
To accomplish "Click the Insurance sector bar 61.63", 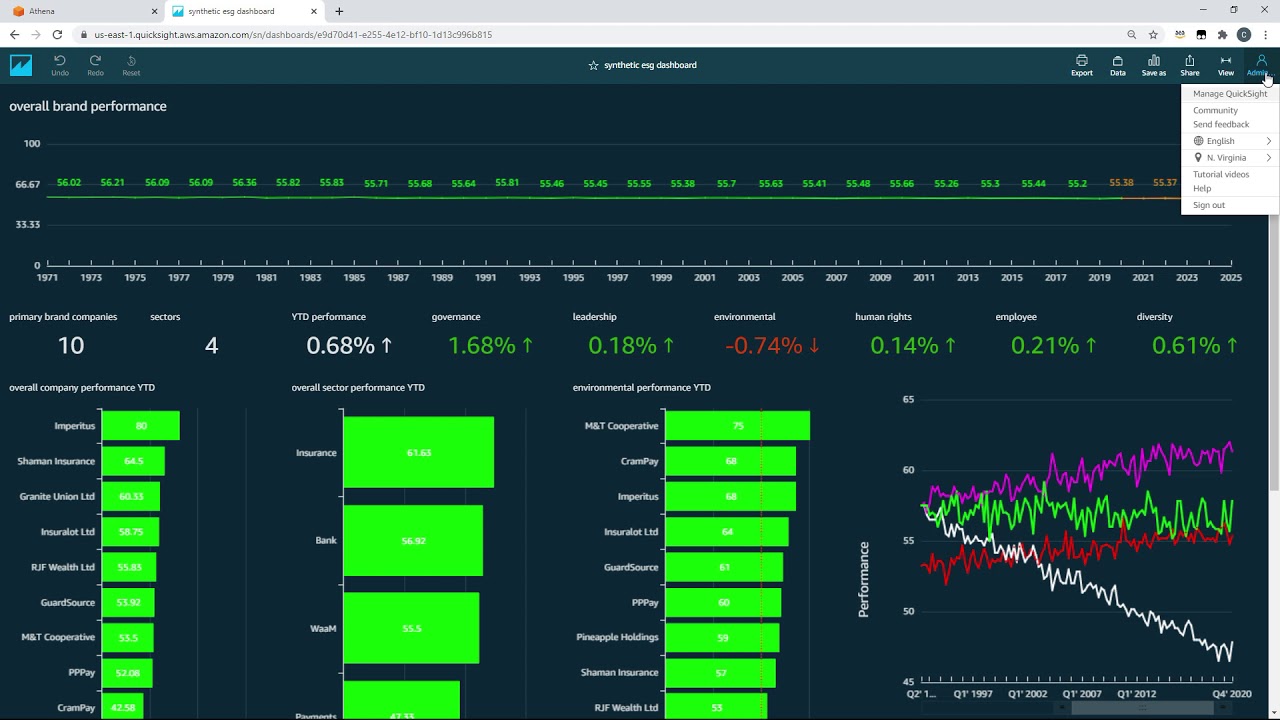I will click(x=419, y=452).
